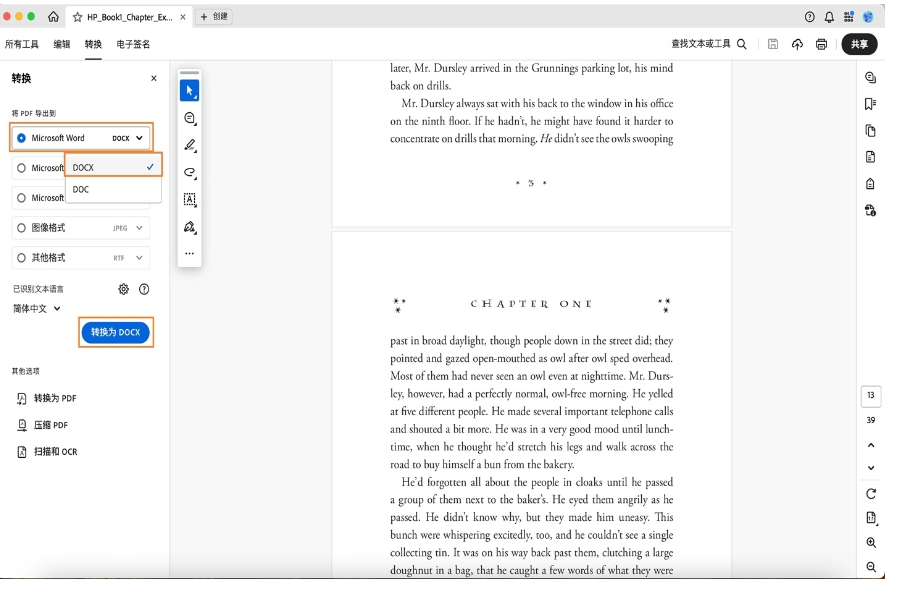Switch to the 编辑 tab
Screen dimensions: 897x591
(x=62, y=44)
